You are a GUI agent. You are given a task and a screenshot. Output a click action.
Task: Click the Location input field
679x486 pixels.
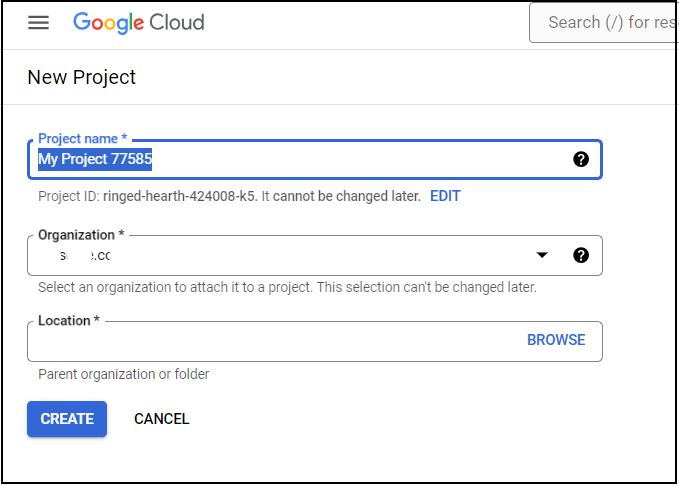pyautogui.click(x=315, y=341)
